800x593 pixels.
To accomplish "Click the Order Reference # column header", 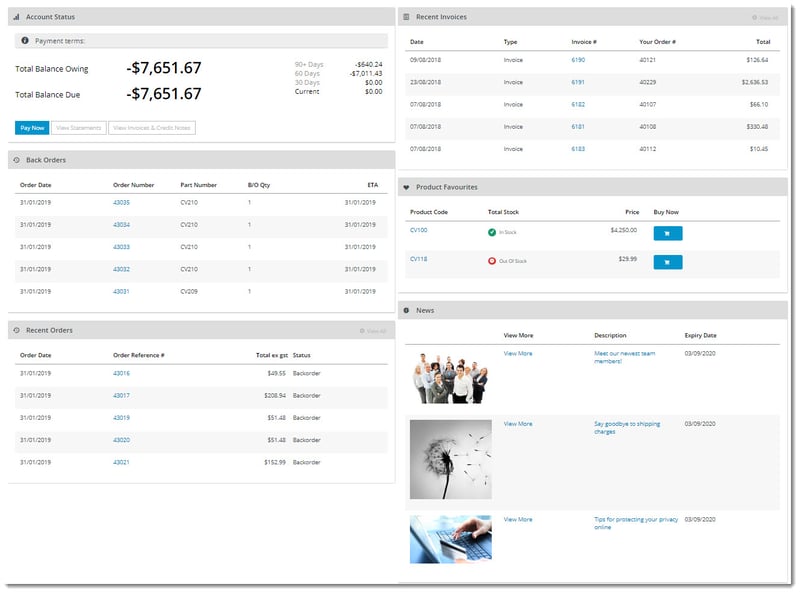I will click(x=139, y=355).
